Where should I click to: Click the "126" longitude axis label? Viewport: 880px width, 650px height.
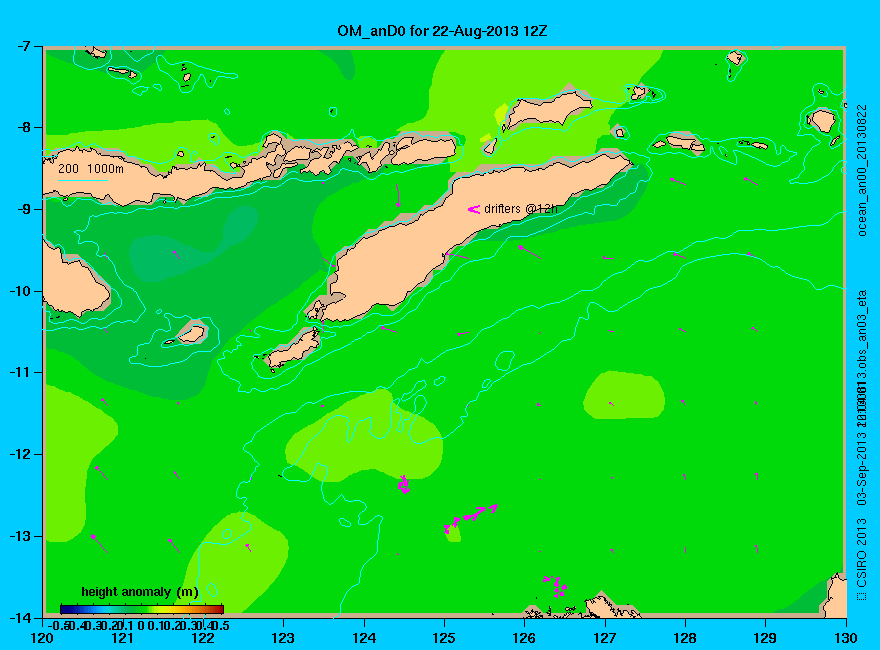point(525,638)
